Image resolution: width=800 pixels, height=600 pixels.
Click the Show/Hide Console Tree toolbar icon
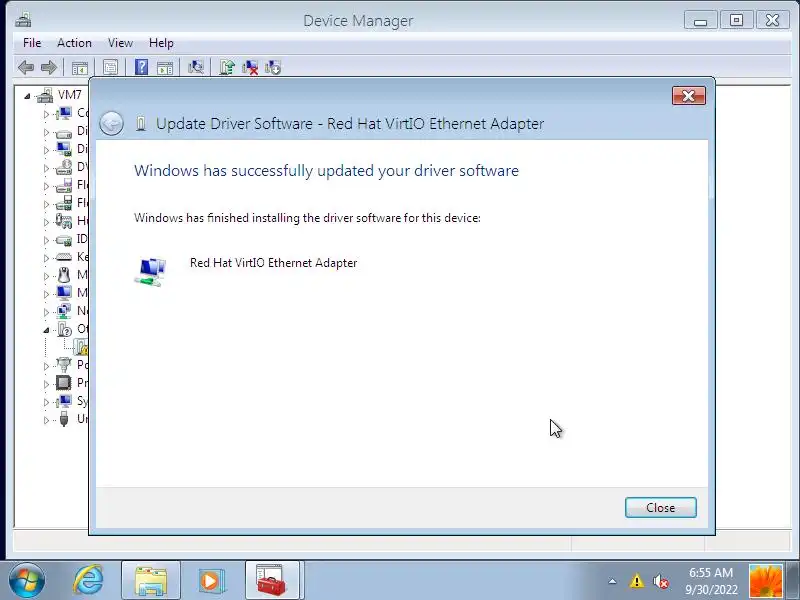coord(80,67)
